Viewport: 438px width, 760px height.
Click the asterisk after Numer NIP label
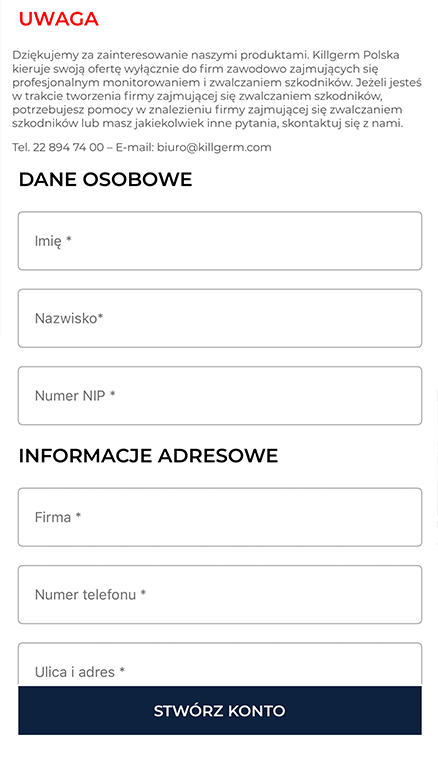pyautogui.click(x=112, y=394)
